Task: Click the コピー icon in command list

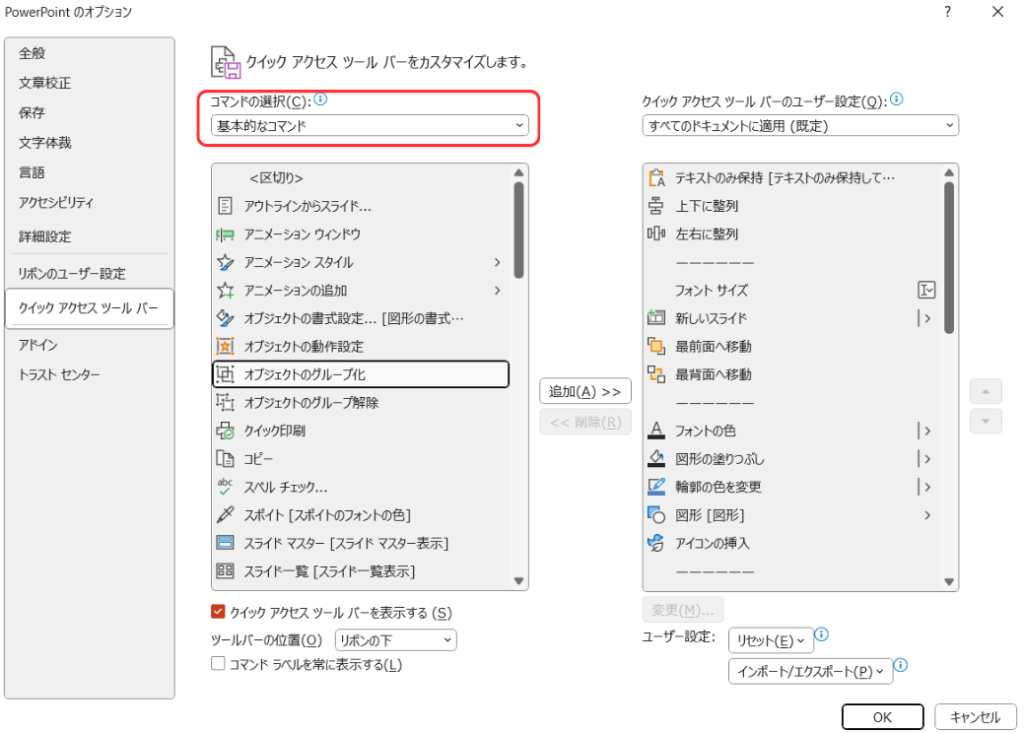Action: point(225,459)
